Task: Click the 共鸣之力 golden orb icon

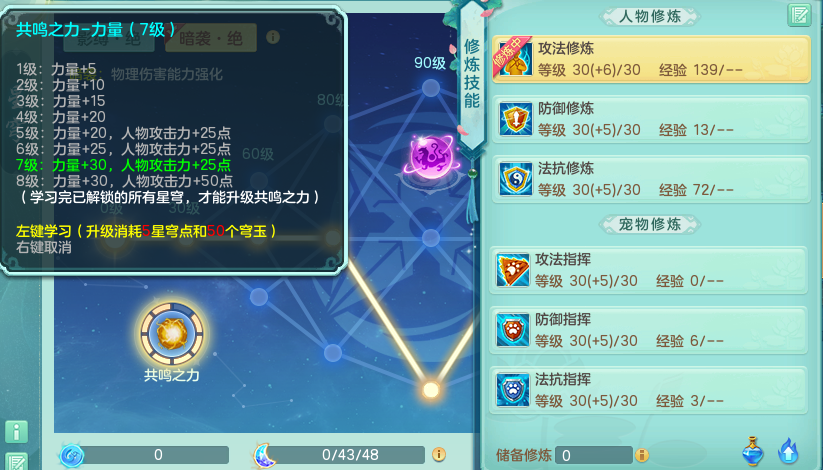Action: point(172,333)
